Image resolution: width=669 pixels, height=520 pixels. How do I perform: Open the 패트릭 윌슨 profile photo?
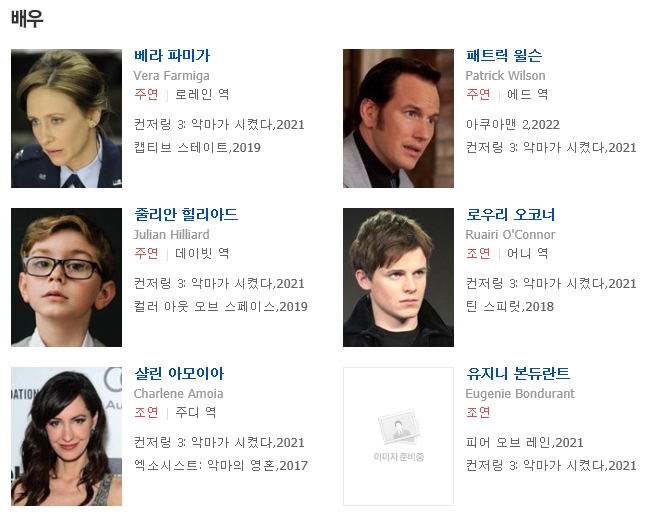398,118
